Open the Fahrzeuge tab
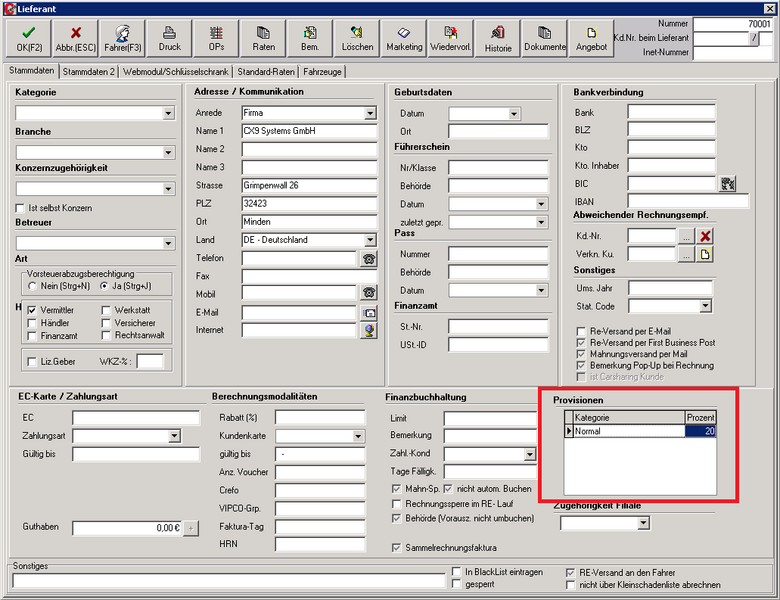The width and height of the screenshot is (780, 600). click(x=325, y=72)
